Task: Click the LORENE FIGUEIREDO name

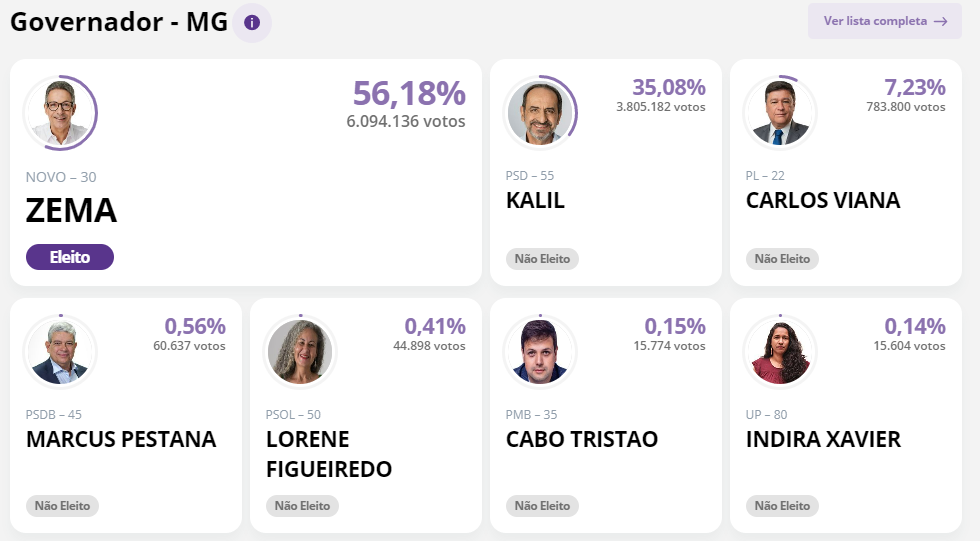Action: coord(329,454)
